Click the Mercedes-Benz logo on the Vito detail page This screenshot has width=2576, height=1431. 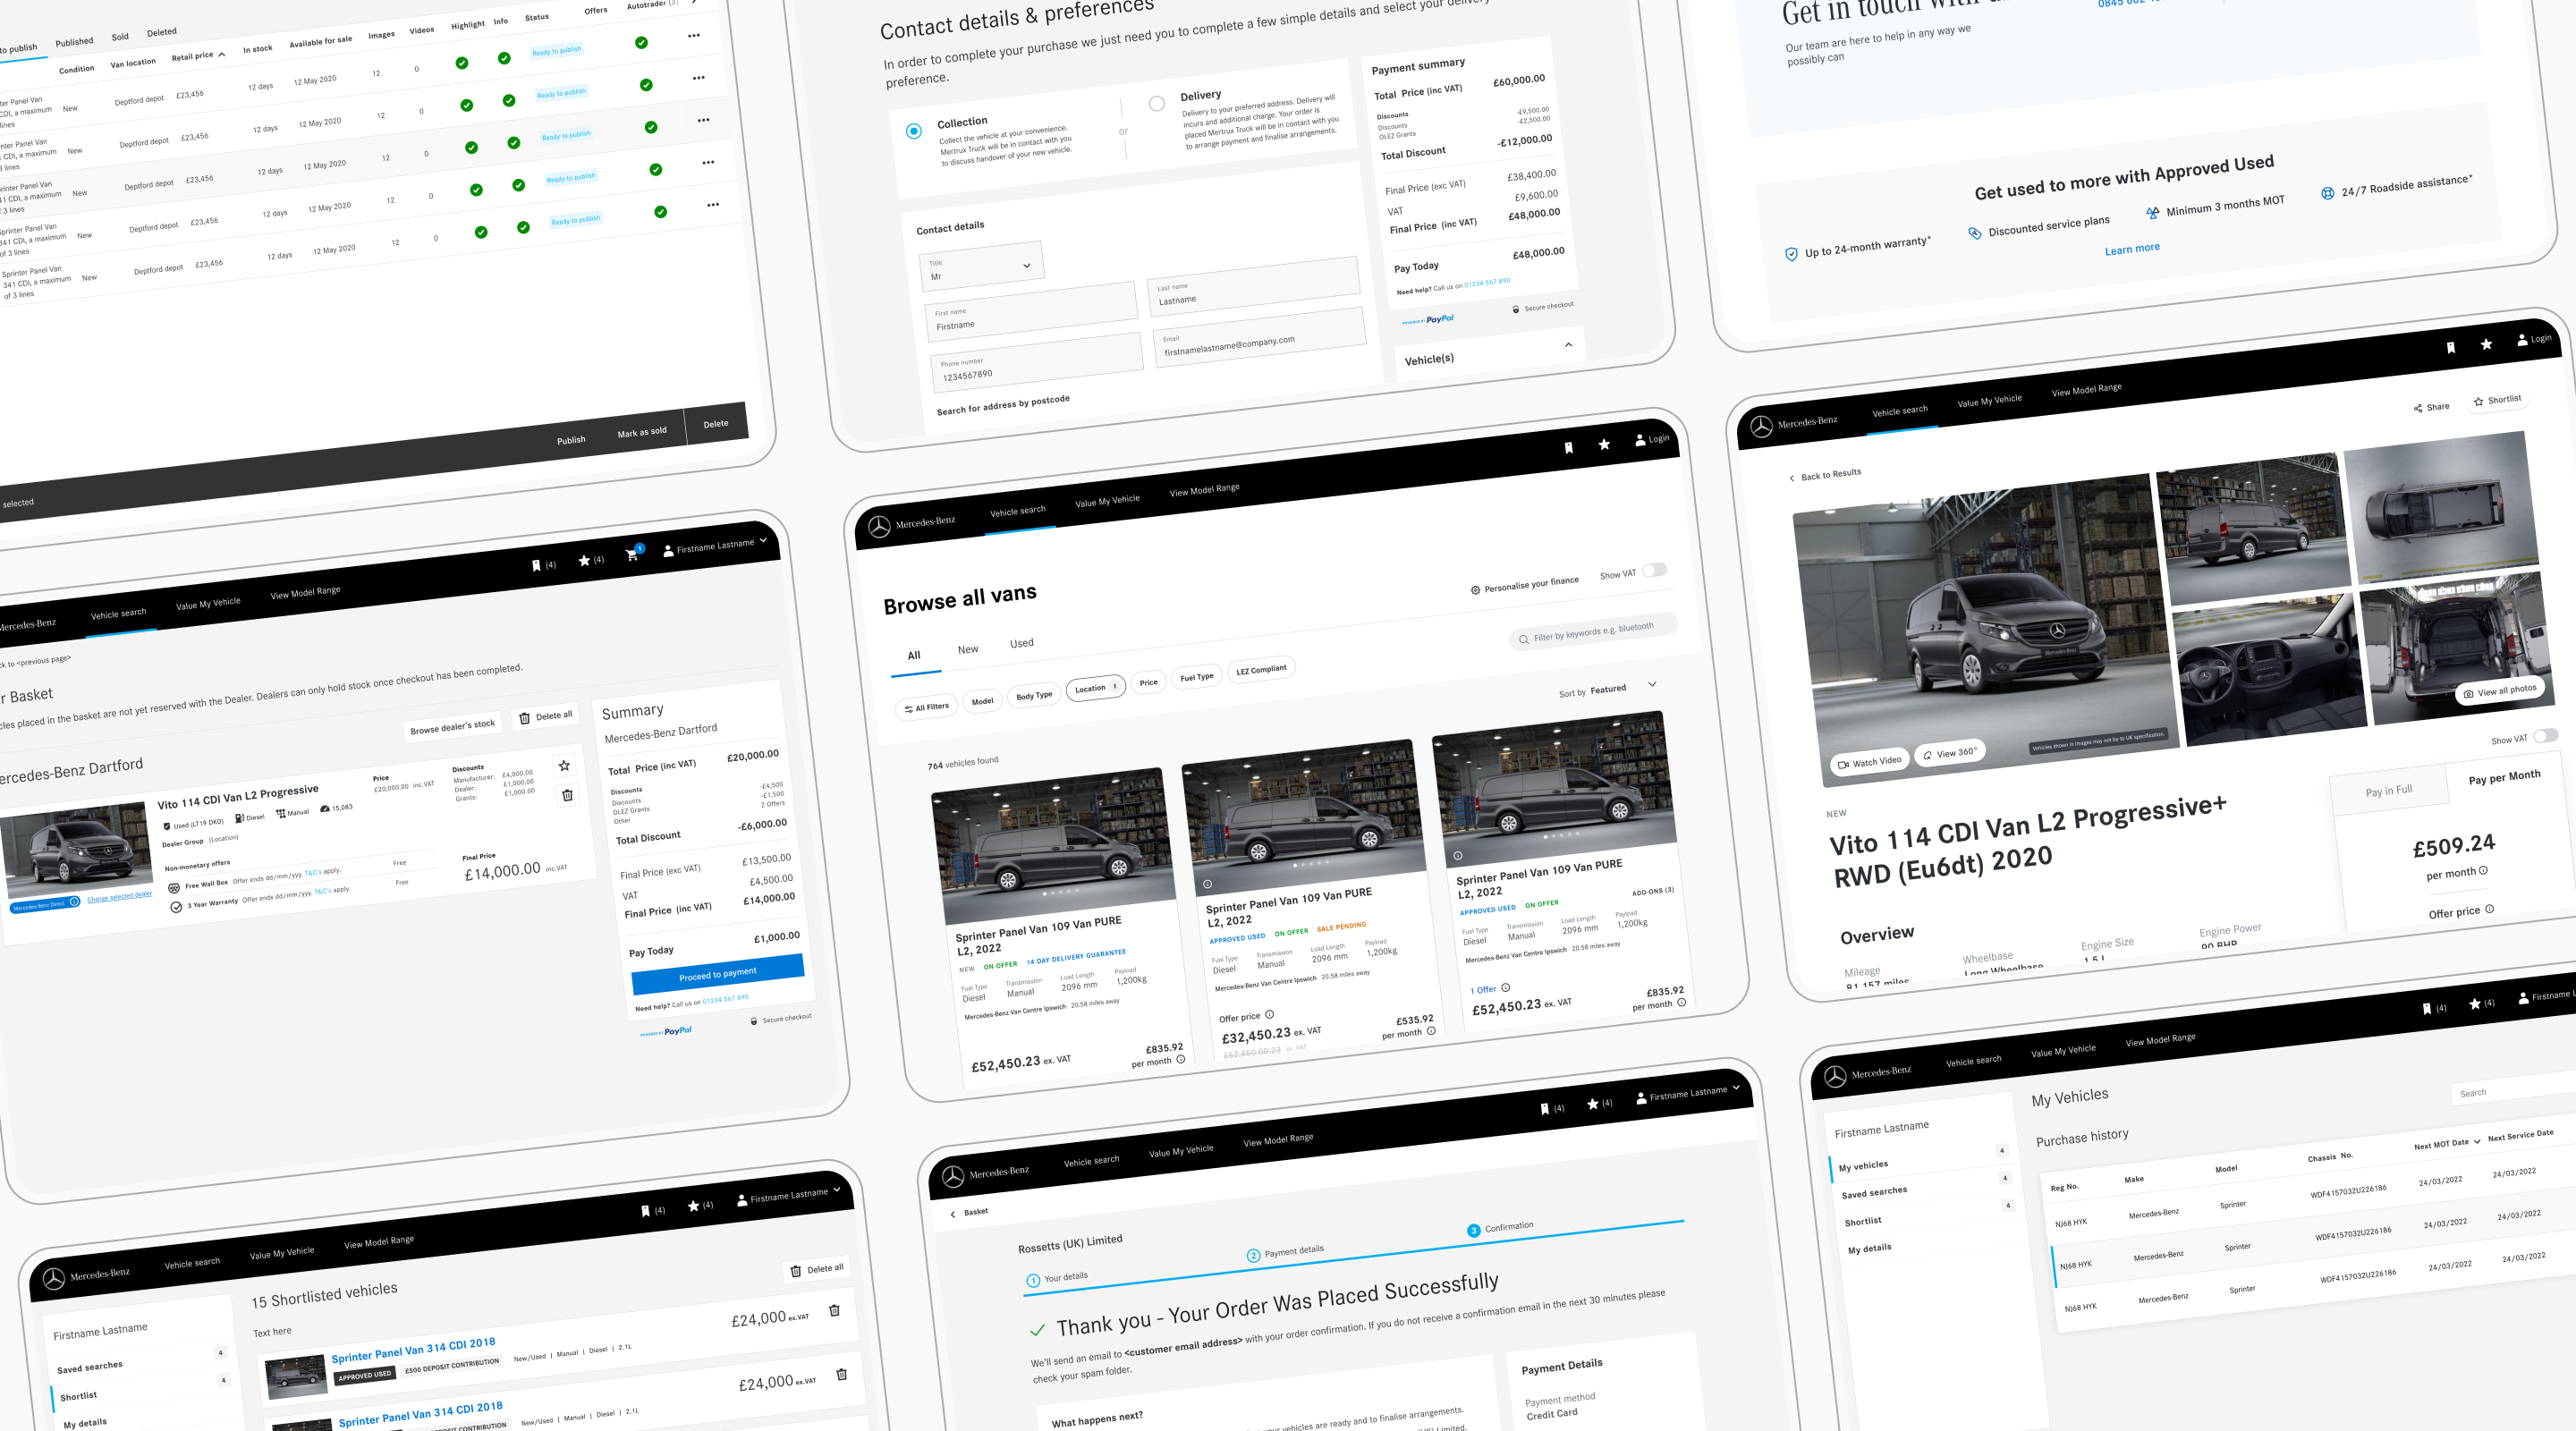coord(1761,427)
